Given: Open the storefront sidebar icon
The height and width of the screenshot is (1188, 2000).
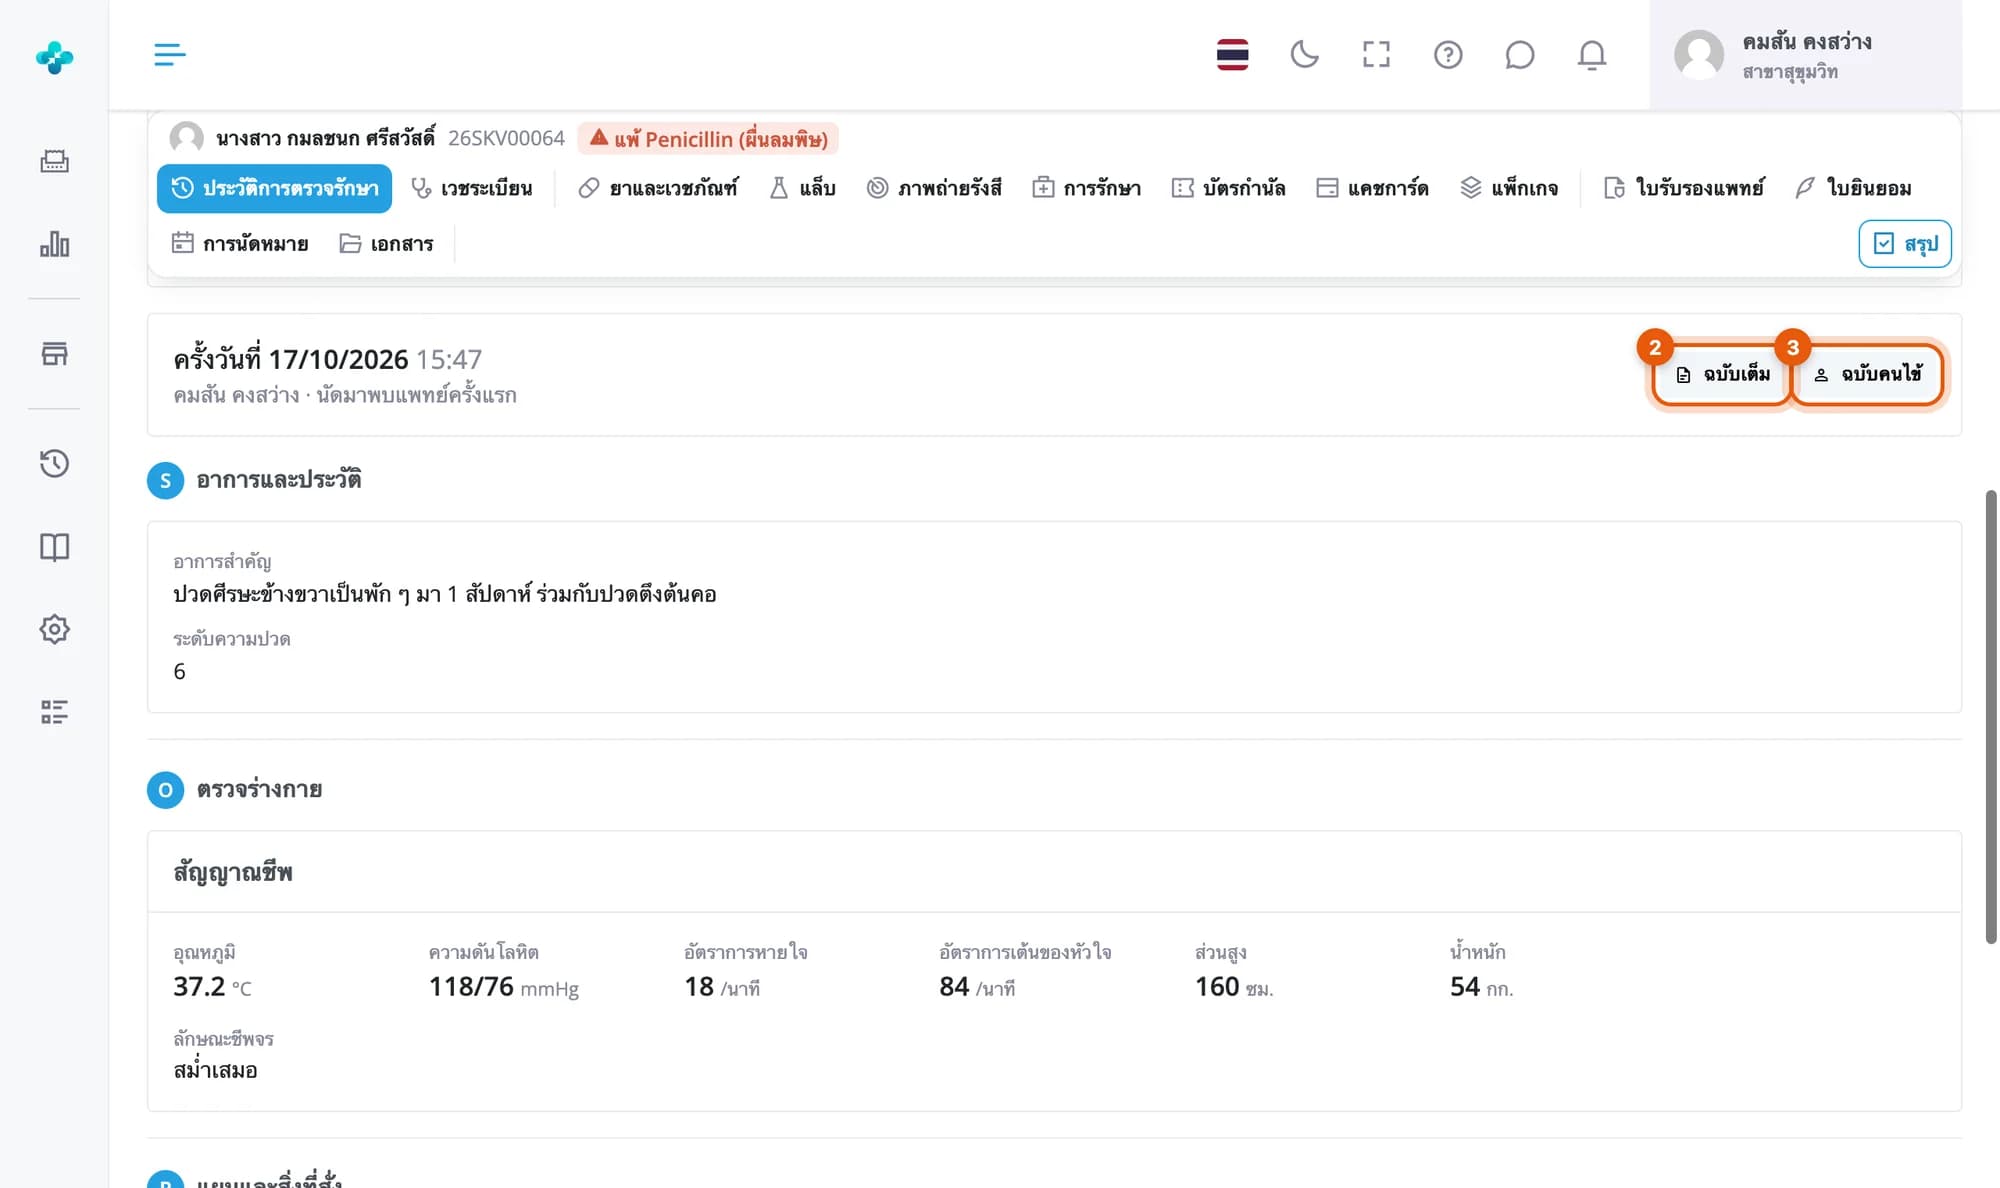Looking at the screenshot, I should coord(54,354).
